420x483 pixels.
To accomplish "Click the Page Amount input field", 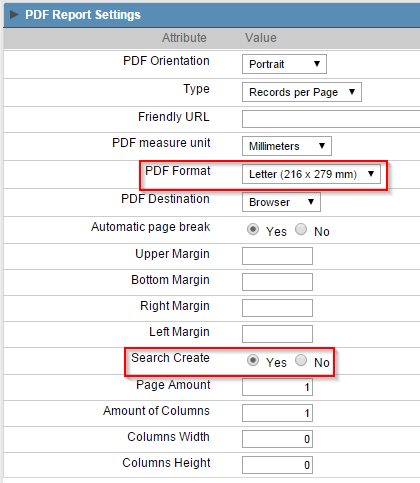I will (277, 387).
